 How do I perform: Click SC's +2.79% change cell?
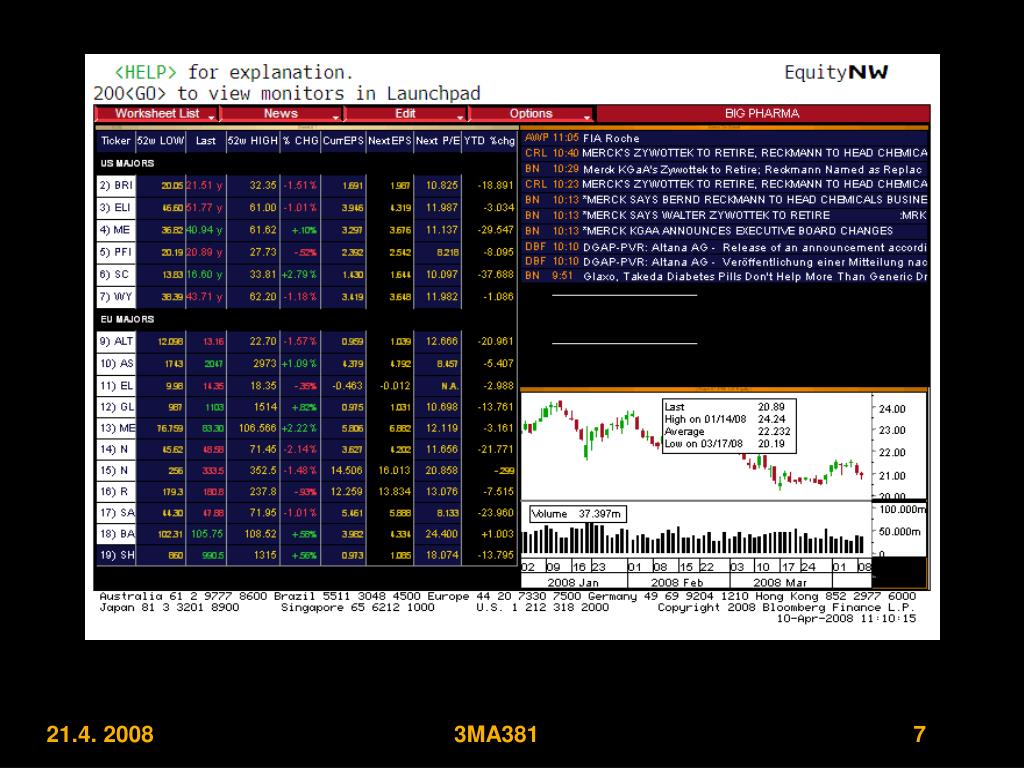coord(300,274)
